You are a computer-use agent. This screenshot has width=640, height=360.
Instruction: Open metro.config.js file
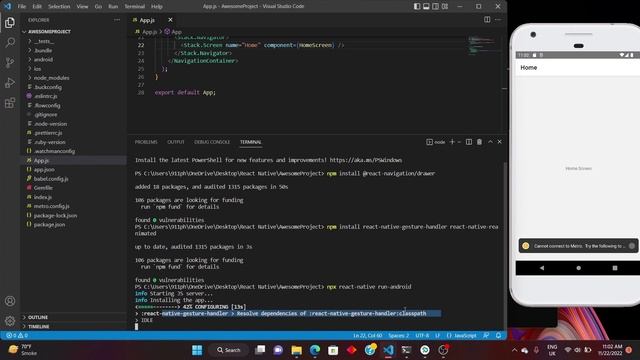pyautogui.click(x=73, y=206)
